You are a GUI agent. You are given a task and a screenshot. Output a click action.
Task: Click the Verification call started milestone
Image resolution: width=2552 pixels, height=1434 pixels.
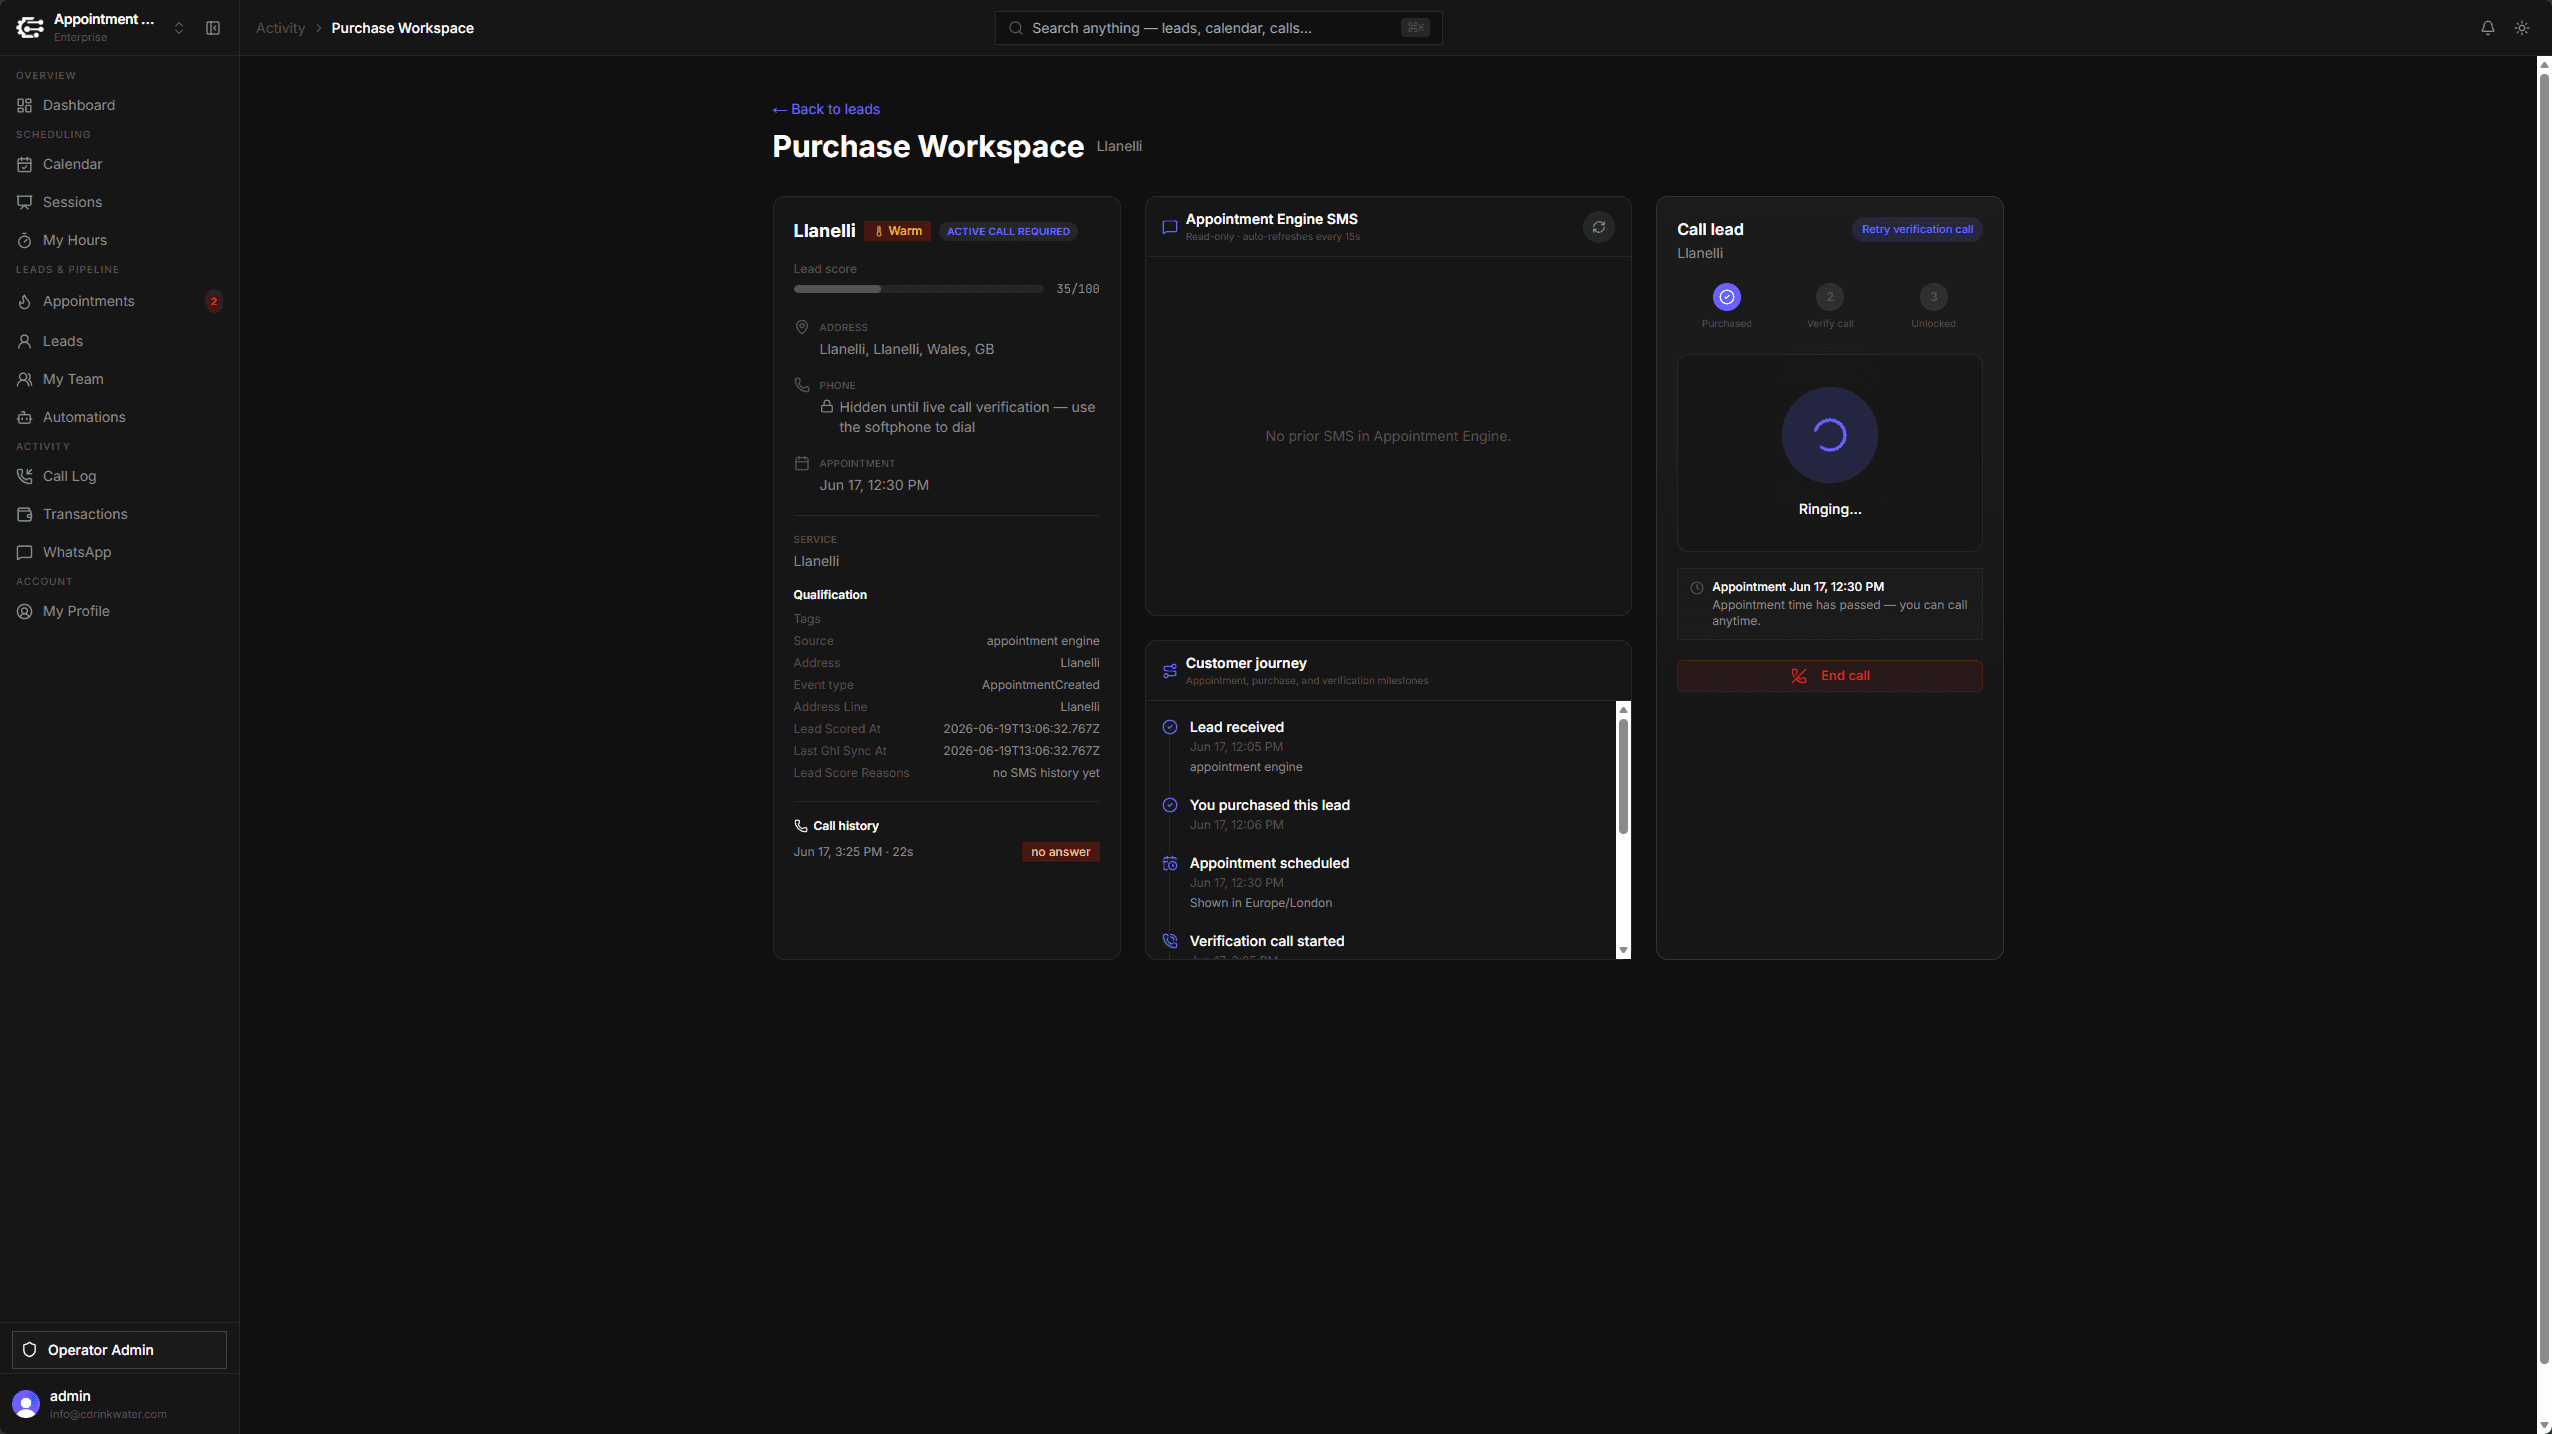(1266, 941)
